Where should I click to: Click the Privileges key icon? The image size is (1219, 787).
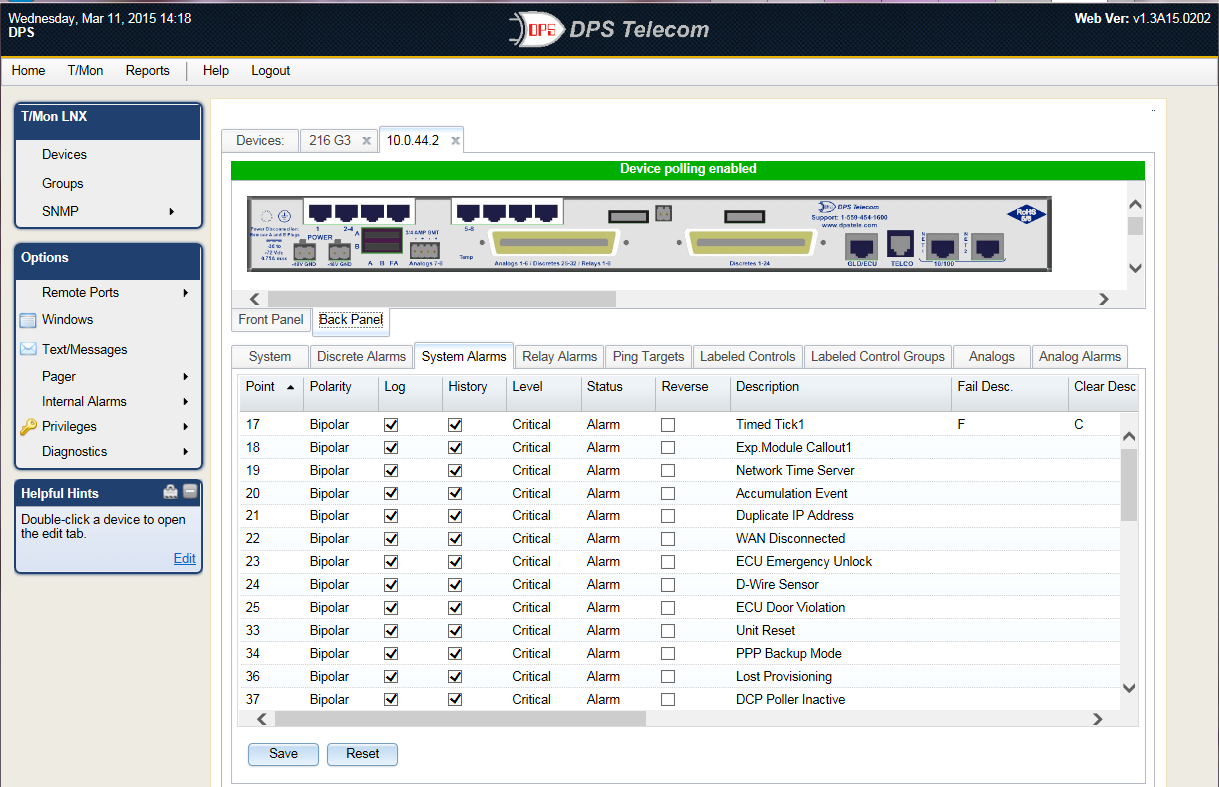point(28,427)
